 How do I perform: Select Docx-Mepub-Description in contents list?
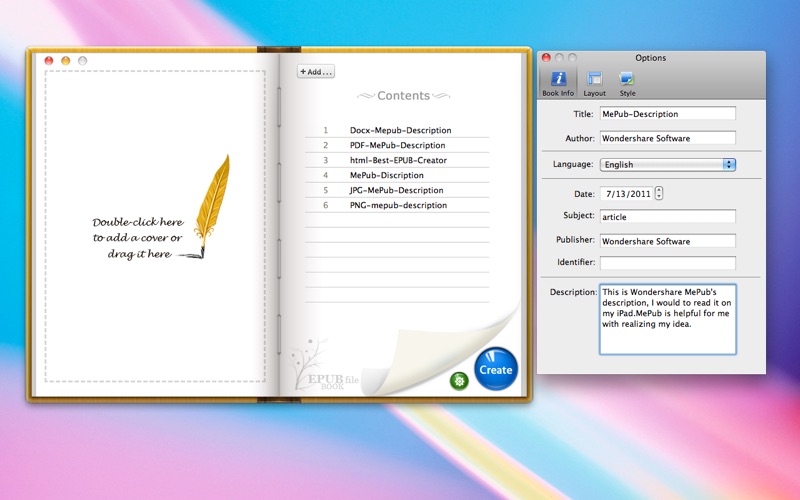(x=397, y=130)
